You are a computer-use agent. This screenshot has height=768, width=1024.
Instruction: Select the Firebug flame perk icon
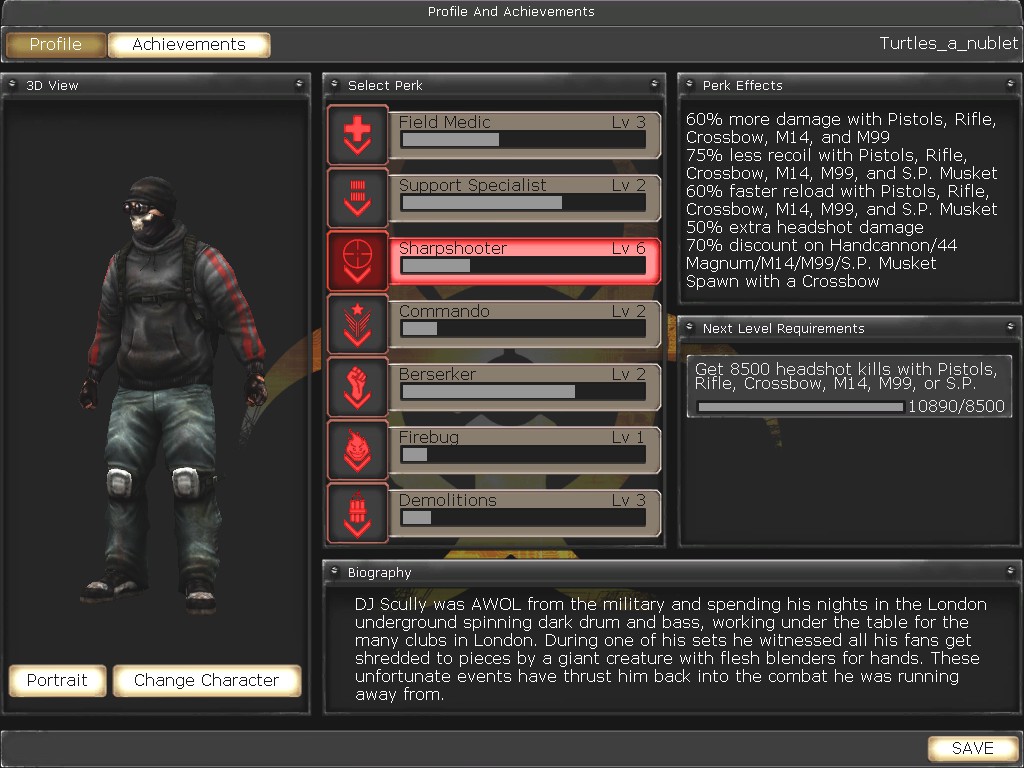[x=357, y=450]
